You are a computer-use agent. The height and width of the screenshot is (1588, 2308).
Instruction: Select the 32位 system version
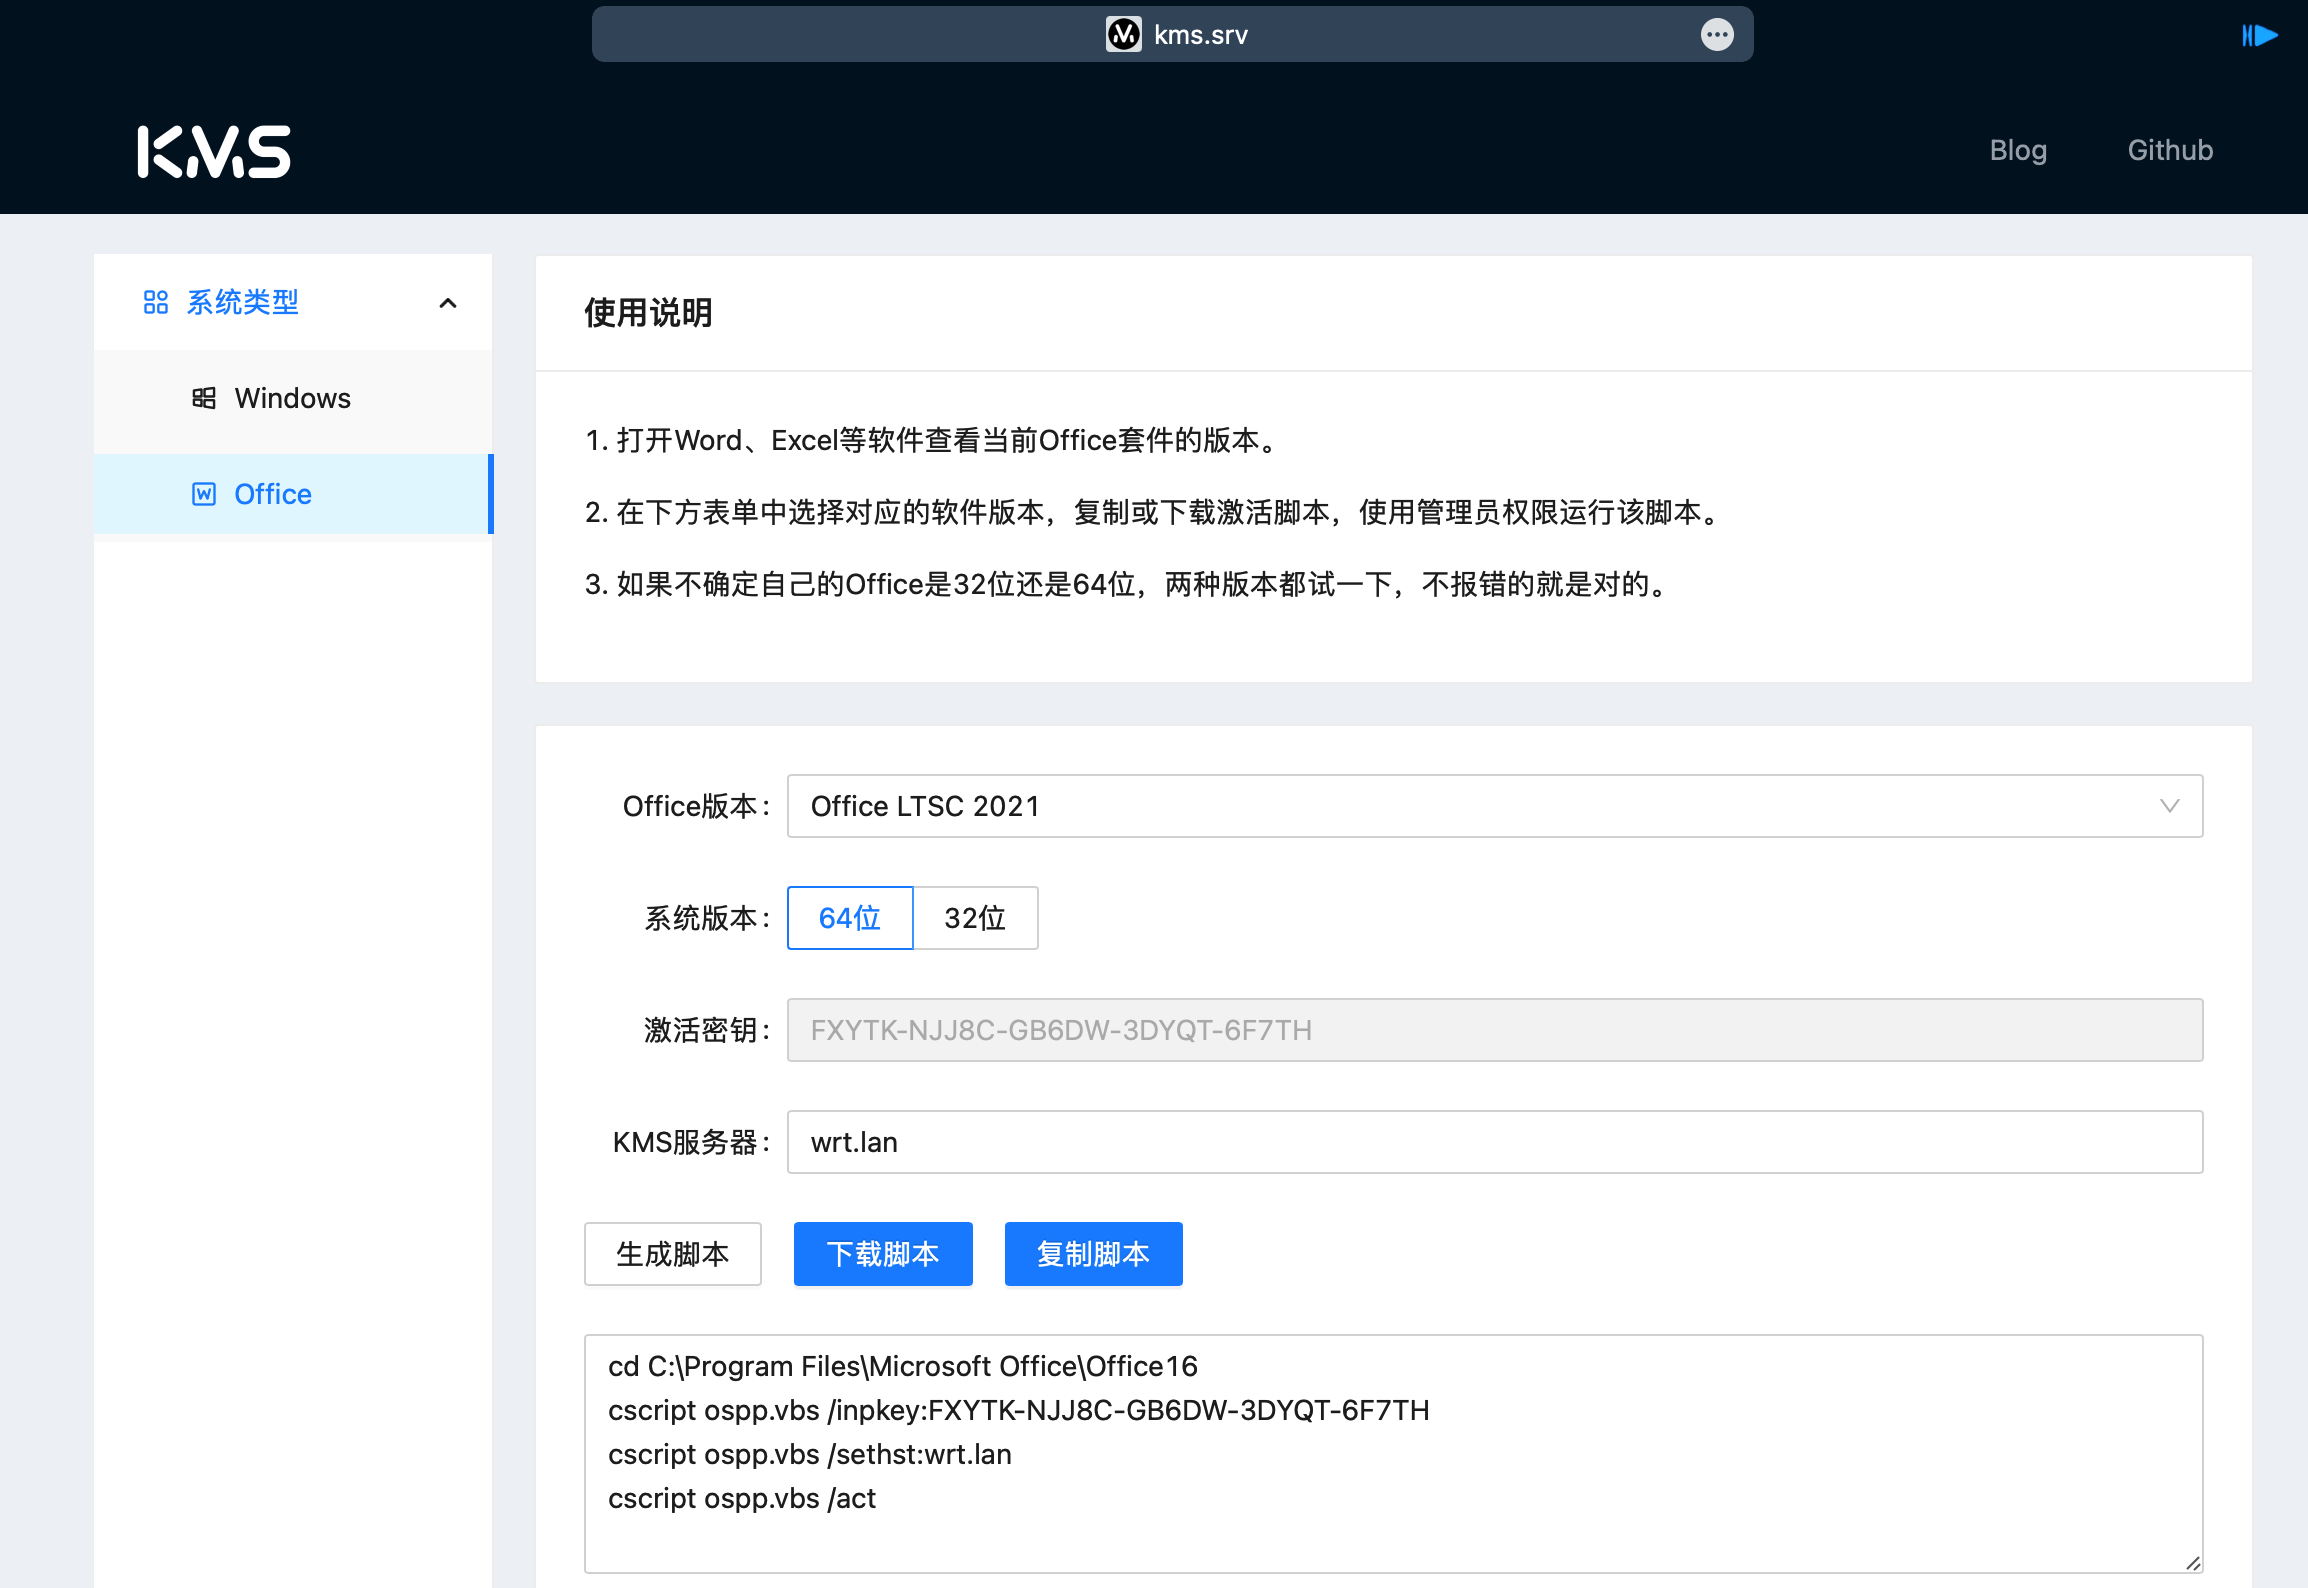975,918
